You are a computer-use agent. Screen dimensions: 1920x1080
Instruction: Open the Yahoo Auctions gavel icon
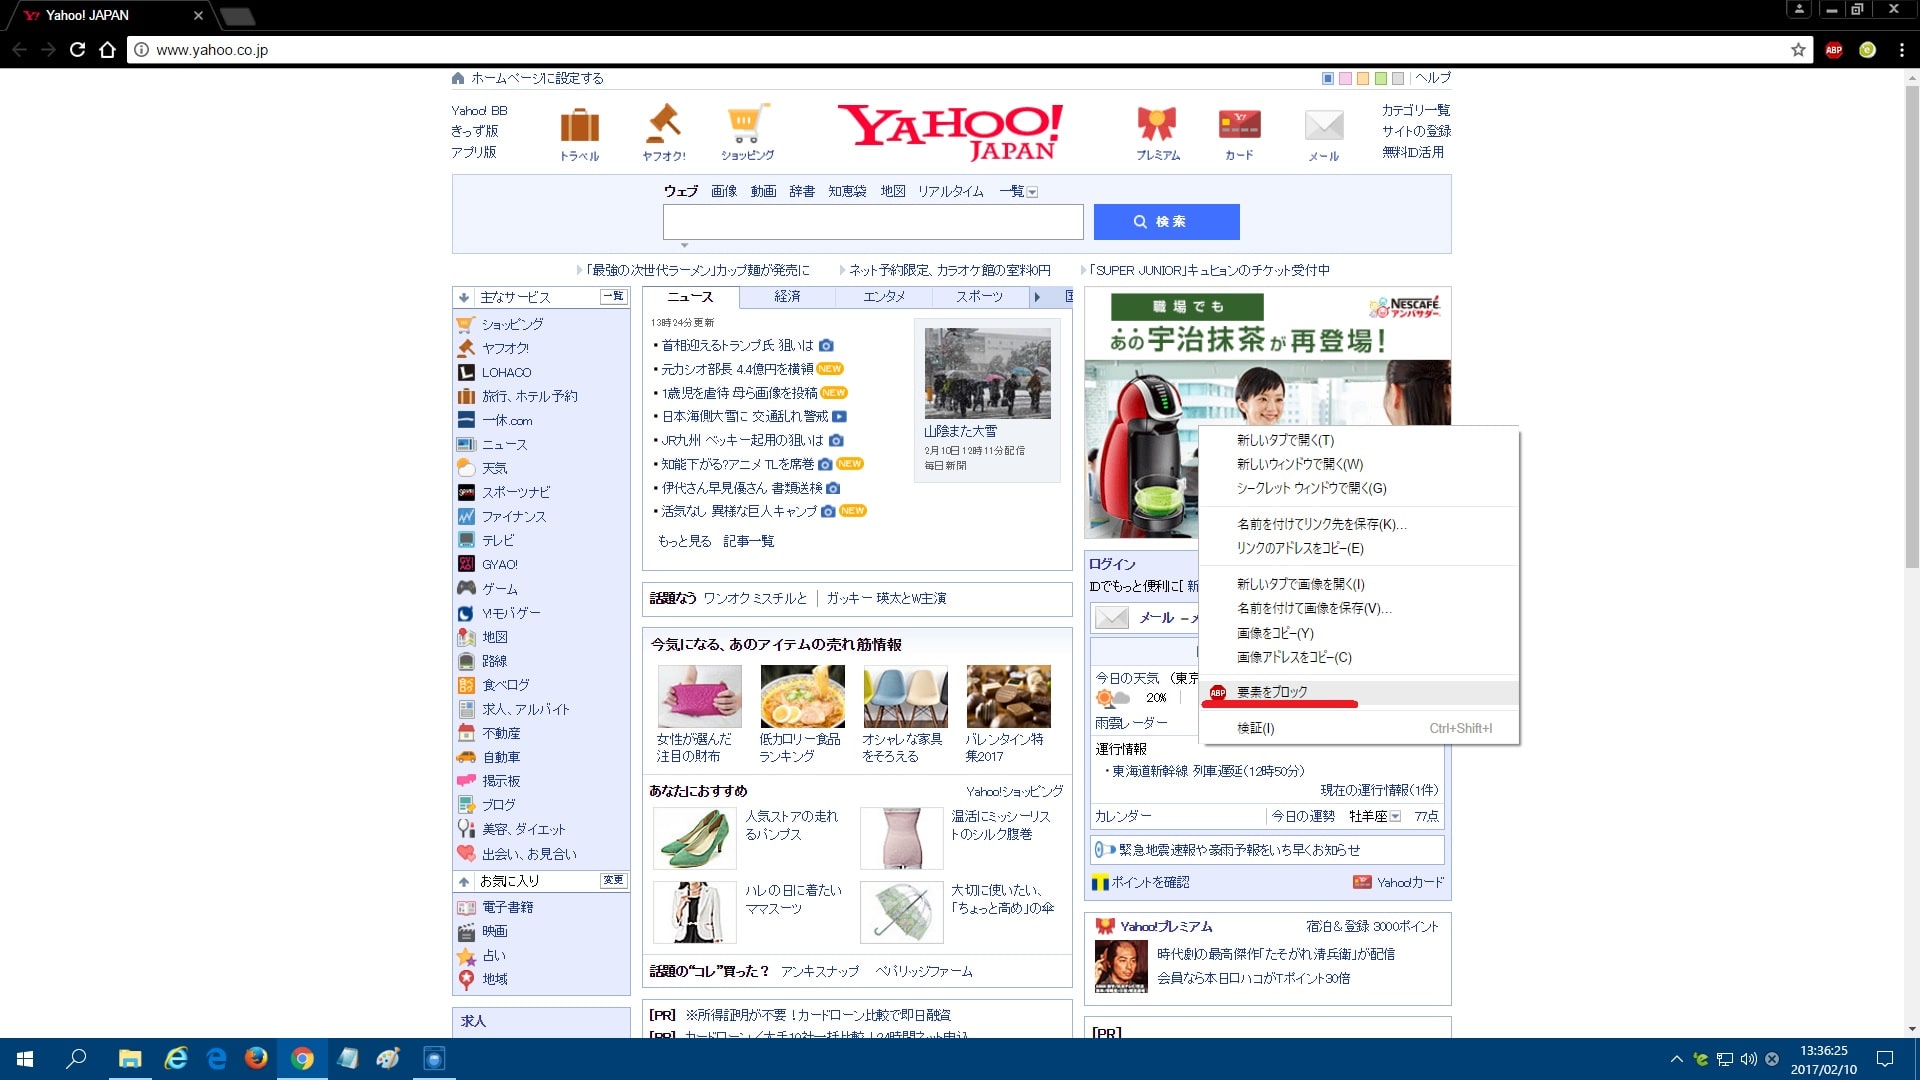coord(663,124)
